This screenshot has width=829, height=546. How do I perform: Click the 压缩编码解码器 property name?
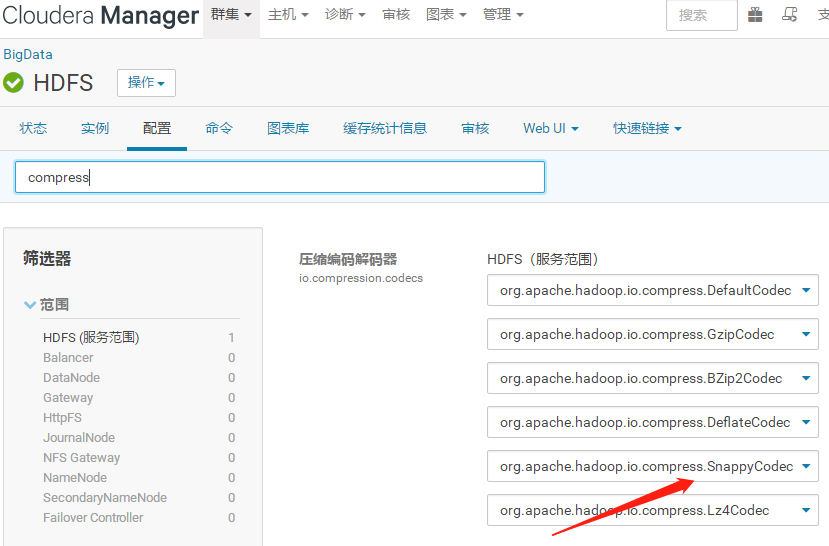pos(348,260)
